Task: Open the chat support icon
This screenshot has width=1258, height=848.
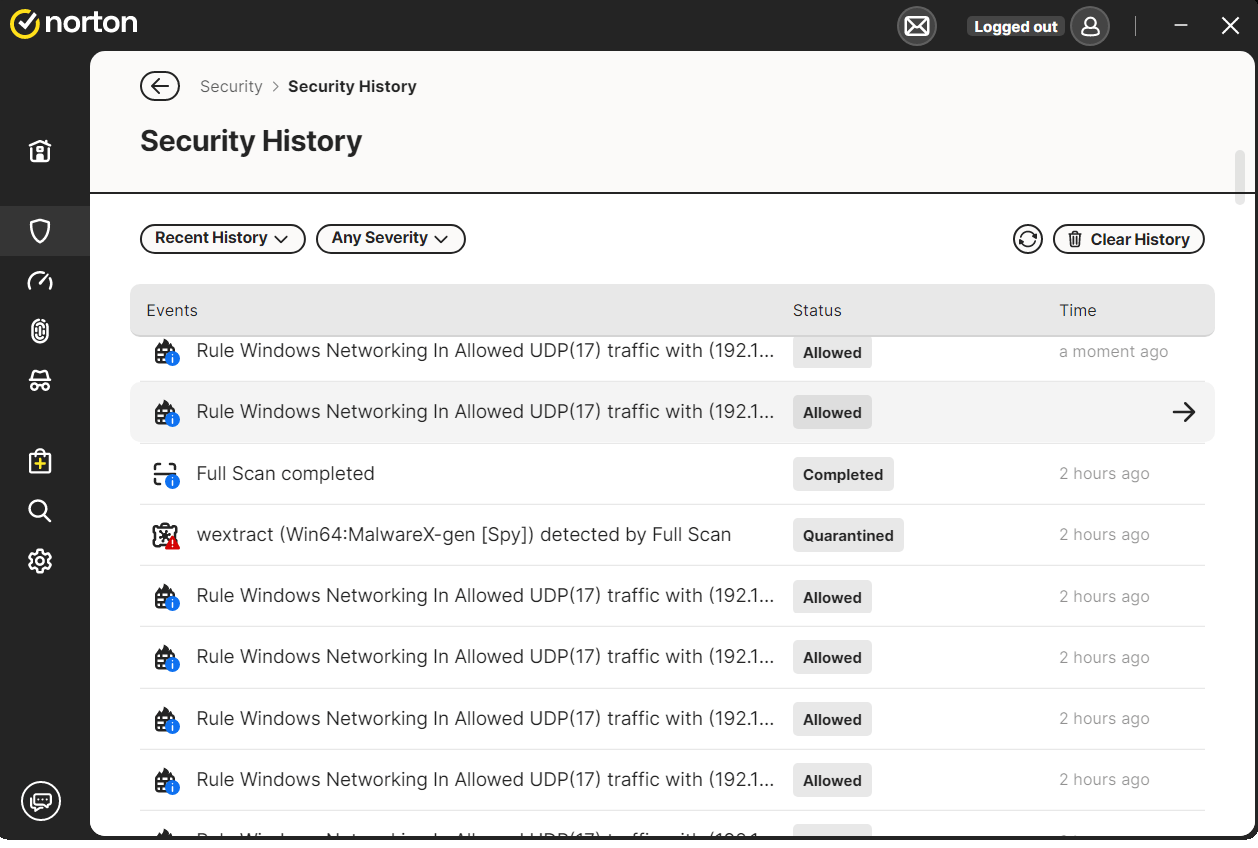Action: 41,801
